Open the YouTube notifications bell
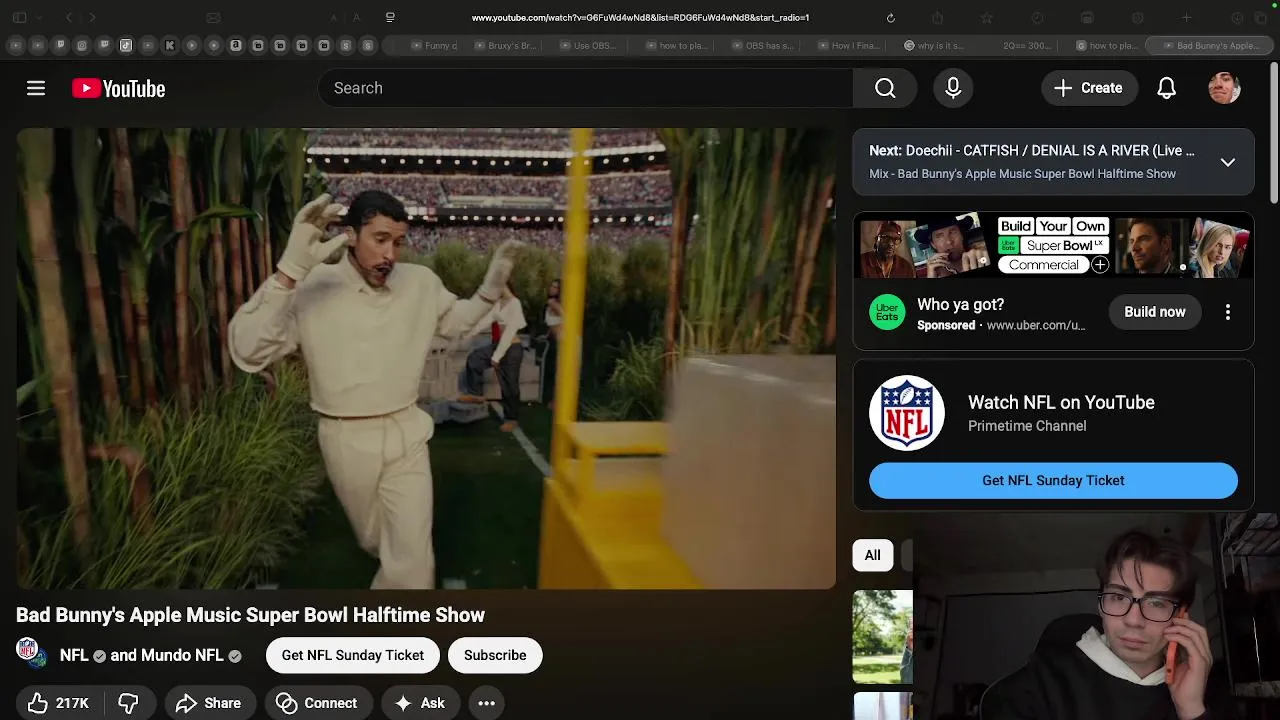The image size is (1280, 720). tap(1166, 88)
